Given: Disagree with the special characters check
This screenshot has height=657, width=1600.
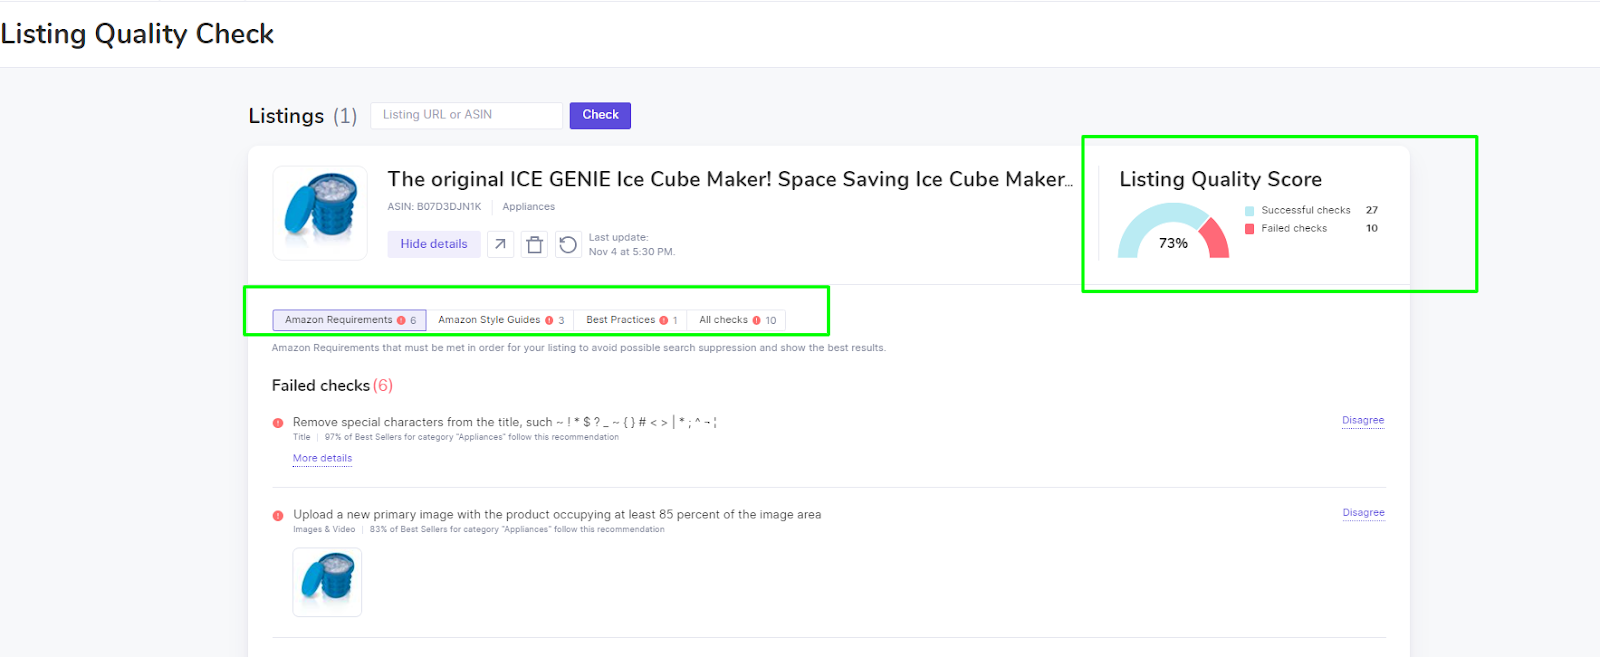Looking at the screenshot, I should [1363, 420].
